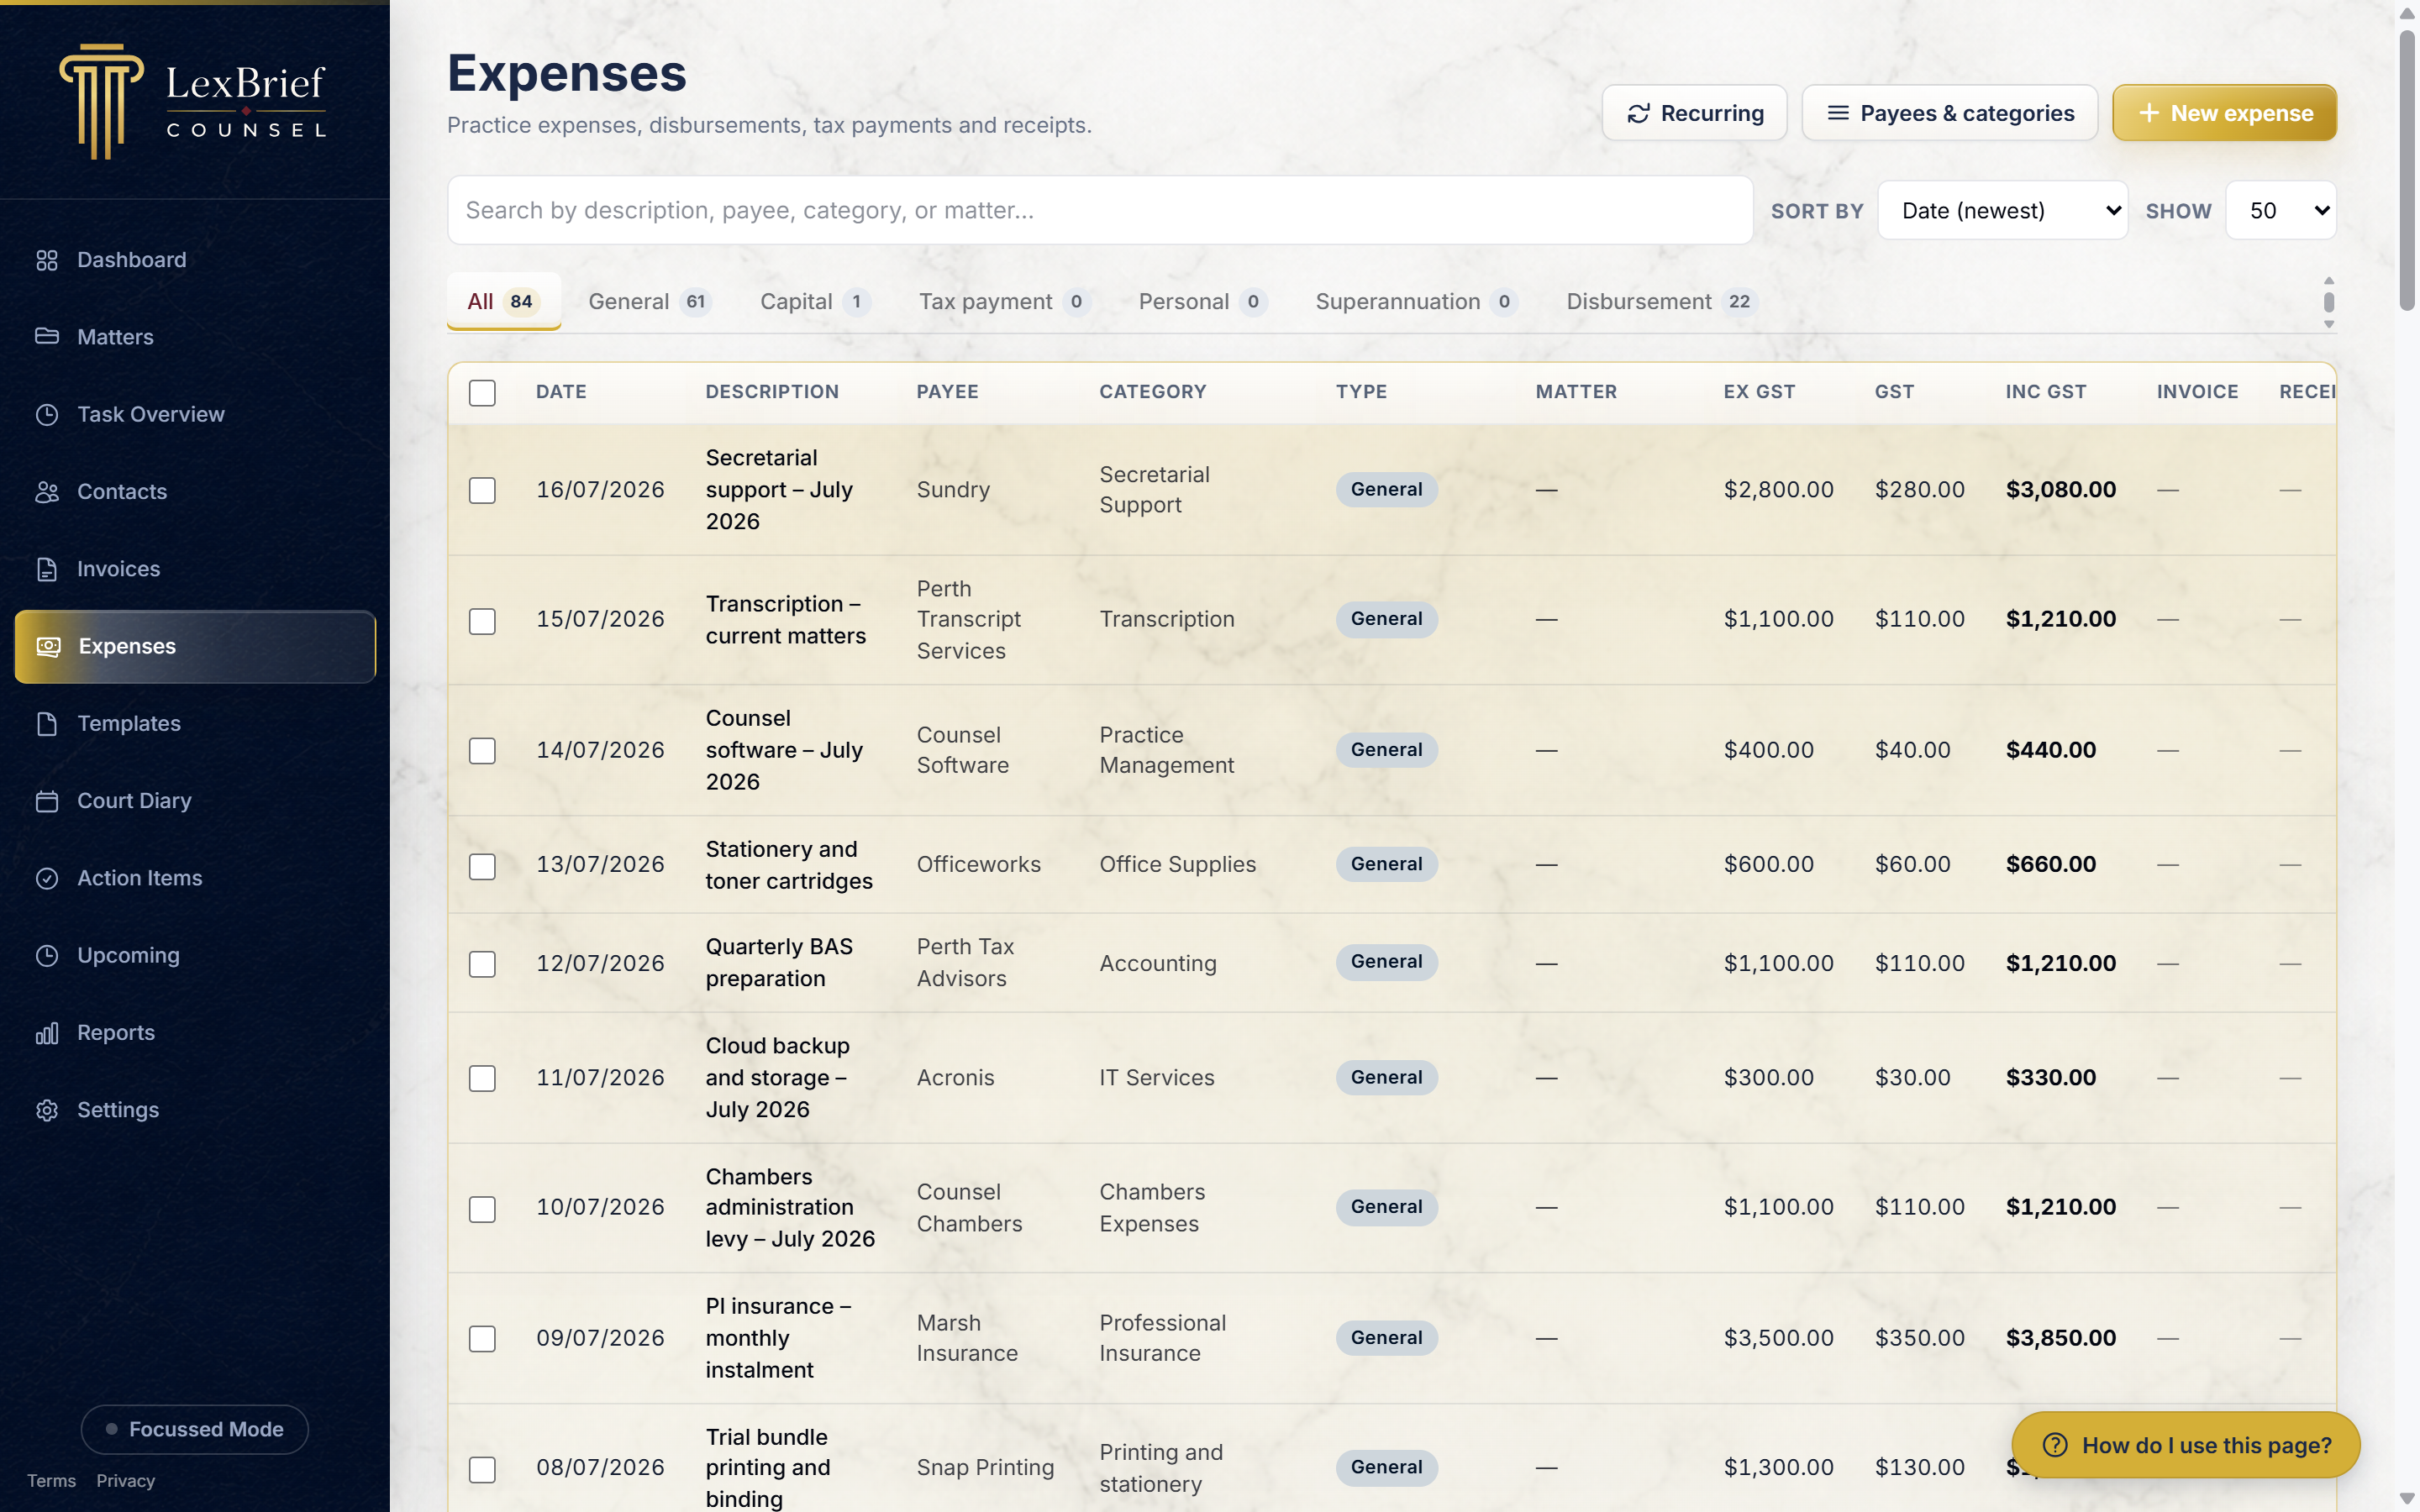Image resolution: width=2420 pixels, height=1512 pixels.
Task: Check the Secretarial support row checkbox
Action: (x=482, y=490)
